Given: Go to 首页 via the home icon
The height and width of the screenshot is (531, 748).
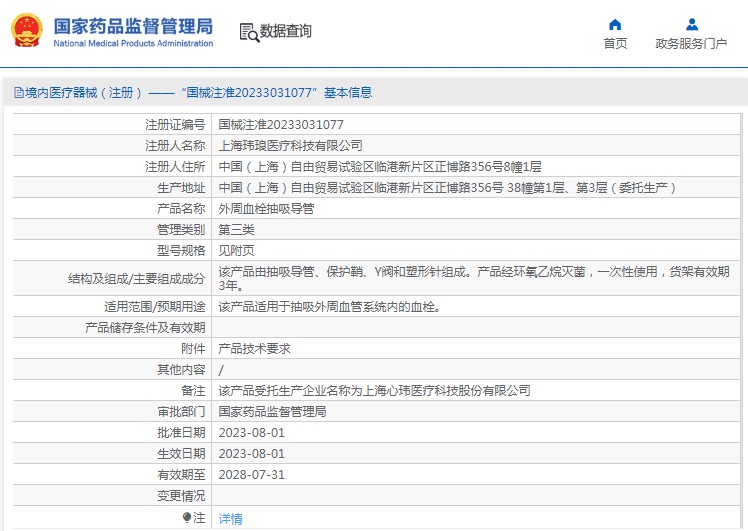Looking at the screenshot, I should 615,24.
